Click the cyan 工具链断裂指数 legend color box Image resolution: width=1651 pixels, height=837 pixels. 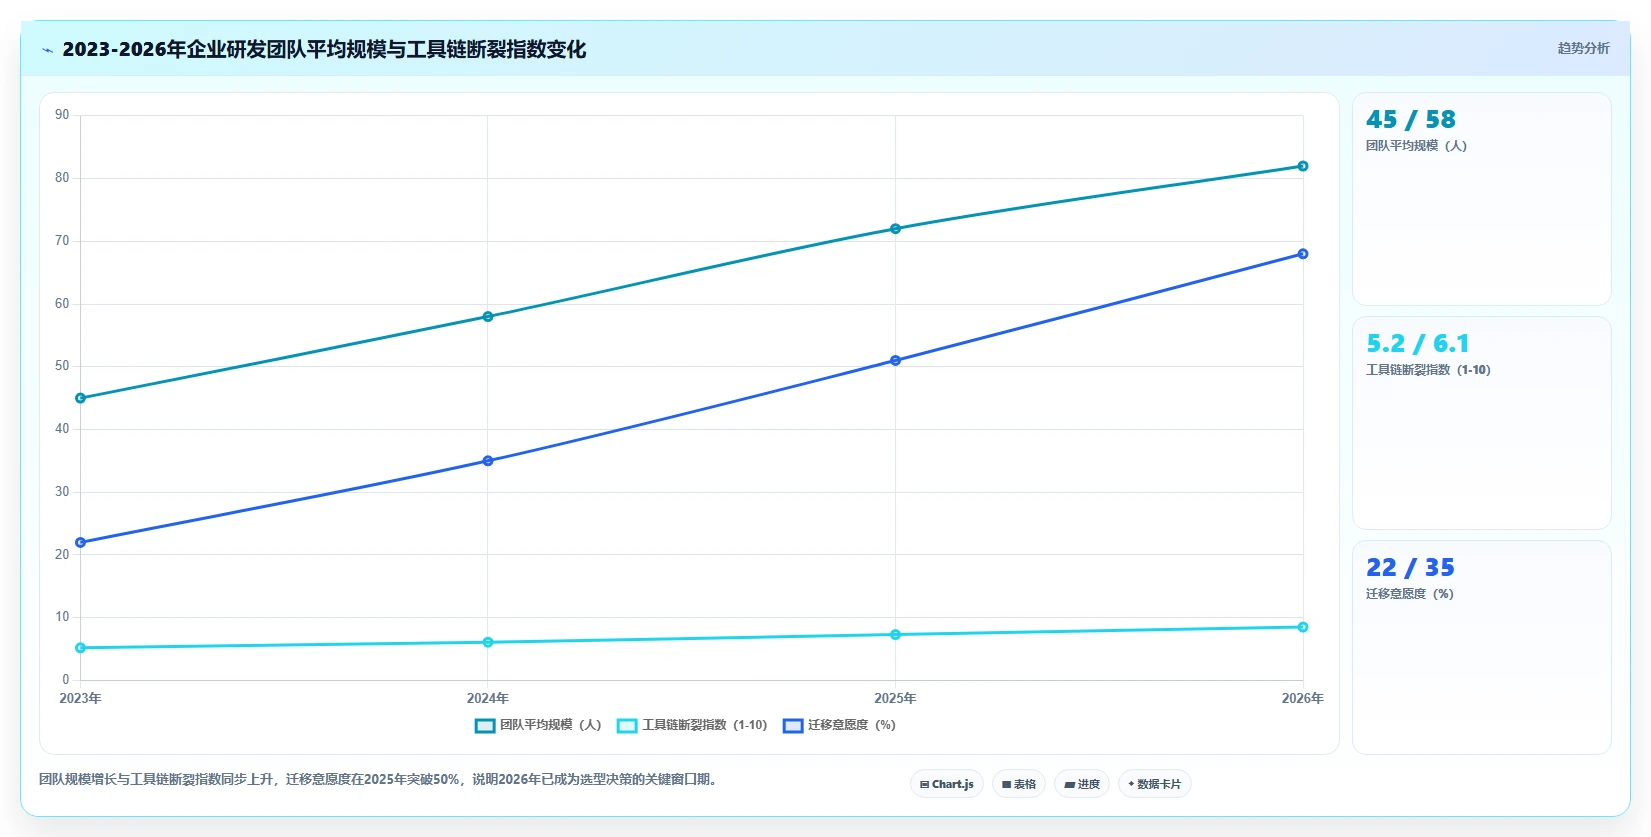tap(627, 726)
